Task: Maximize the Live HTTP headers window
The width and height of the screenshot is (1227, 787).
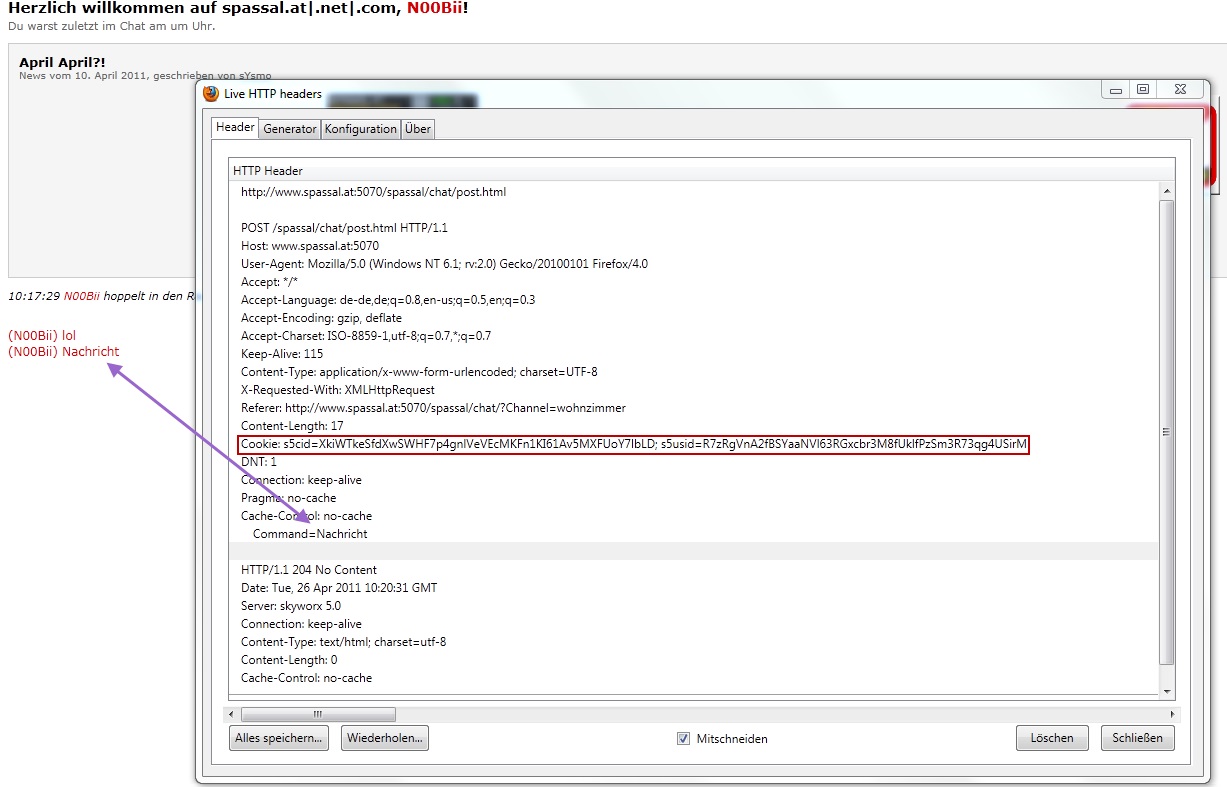Action: click(x=1143, y=89)
